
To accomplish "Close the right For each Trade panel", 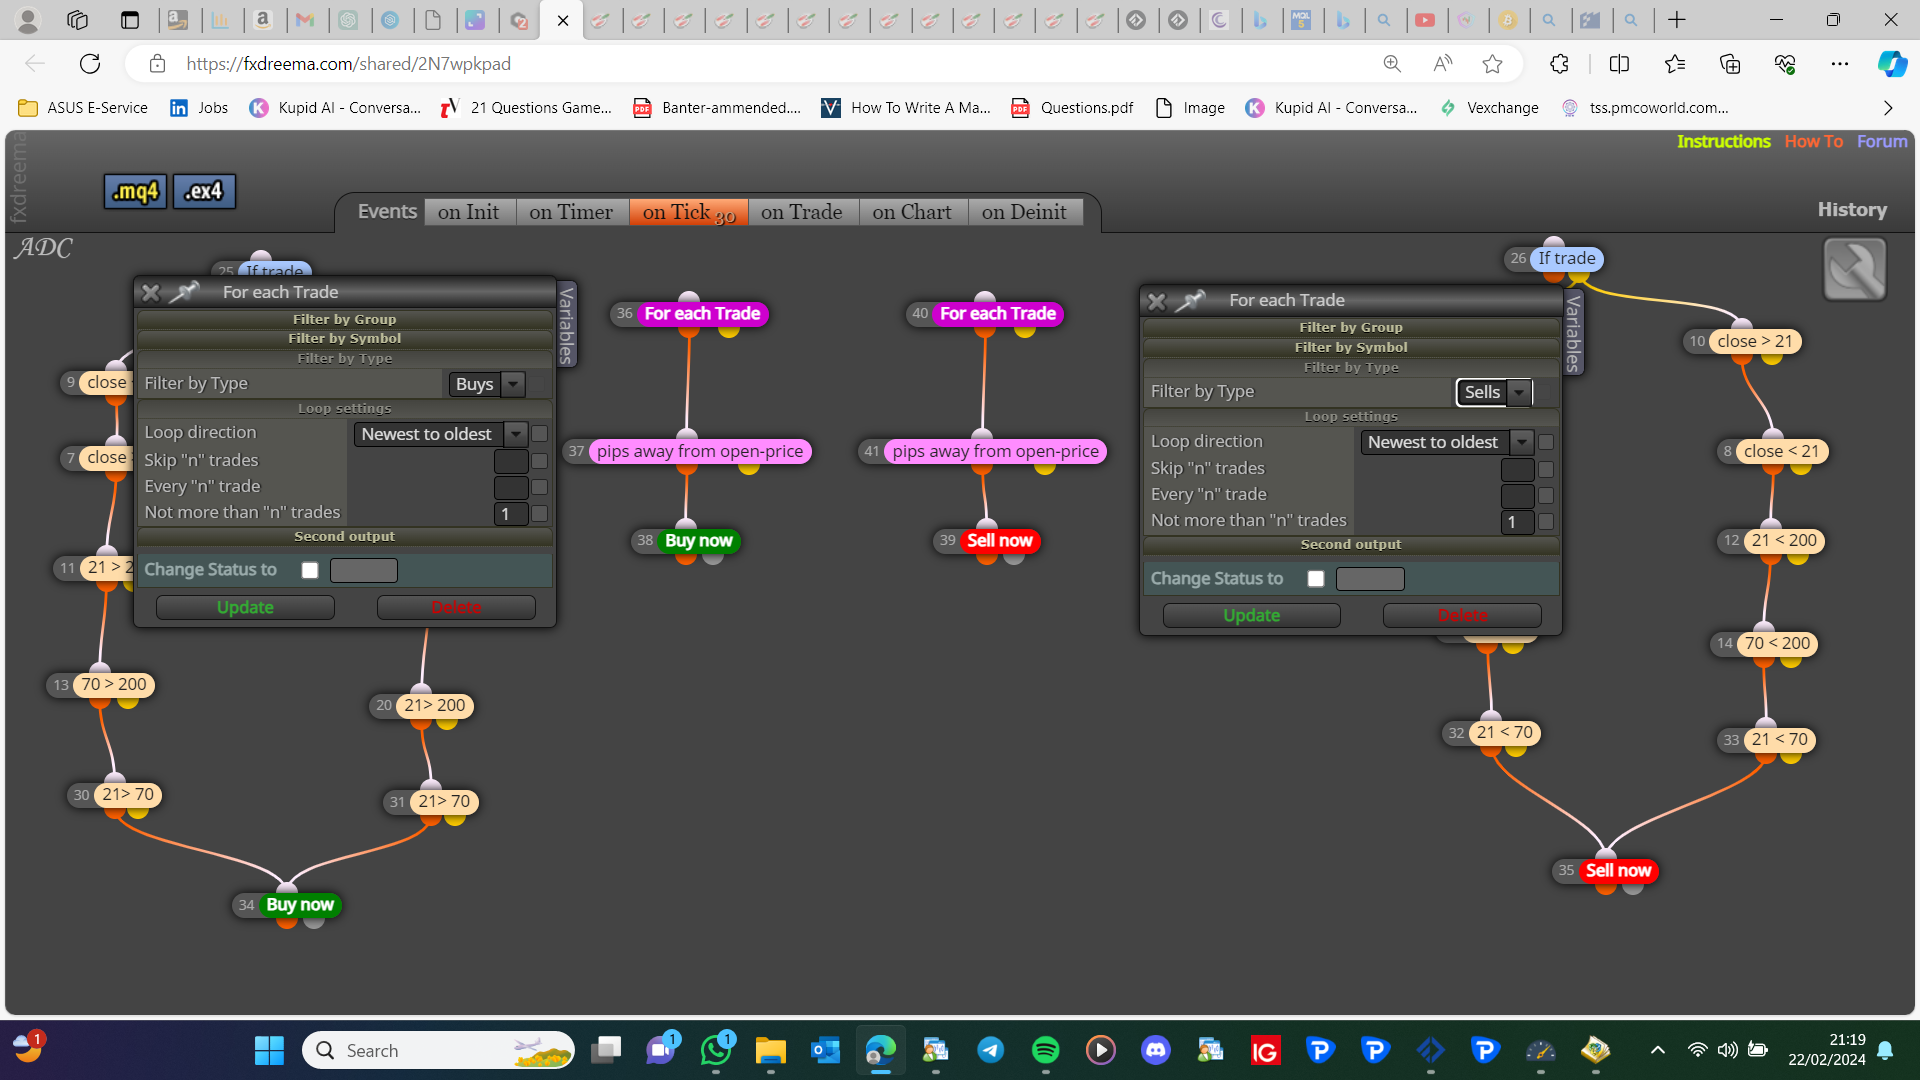I will coord(1157,301).
